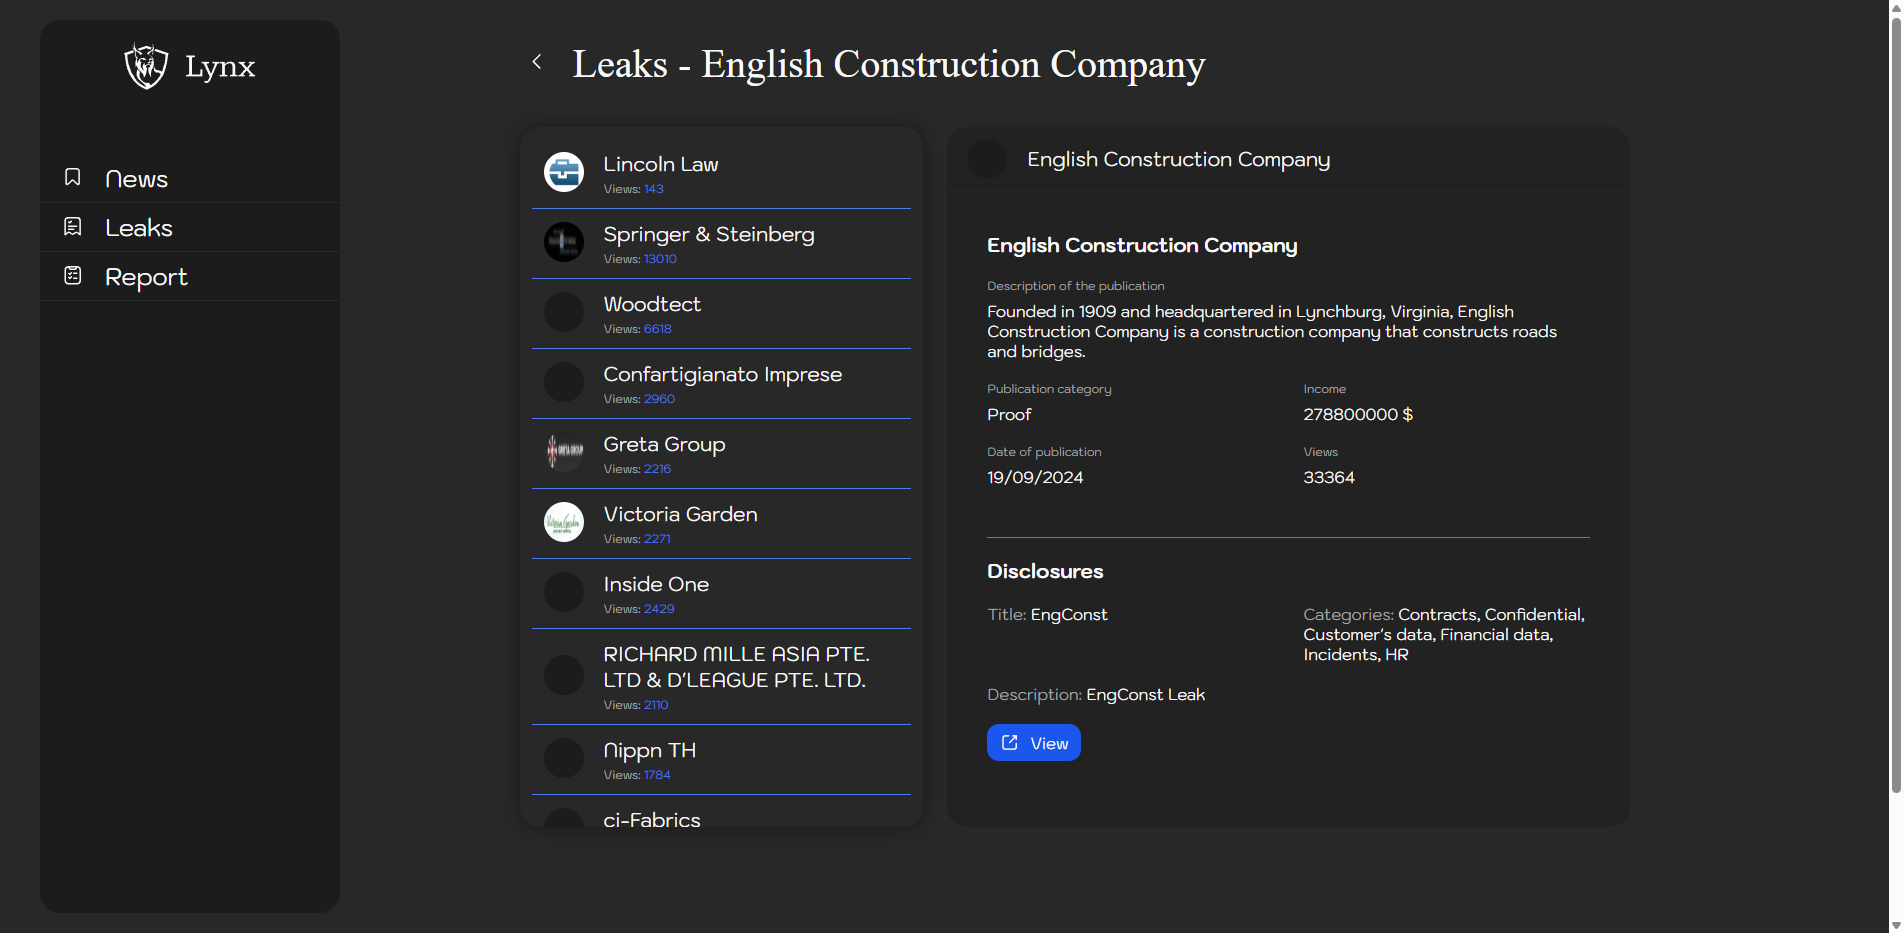Click the Leaks document icon
This screenshot has width=1904, height=933.
tap(73, 227)
